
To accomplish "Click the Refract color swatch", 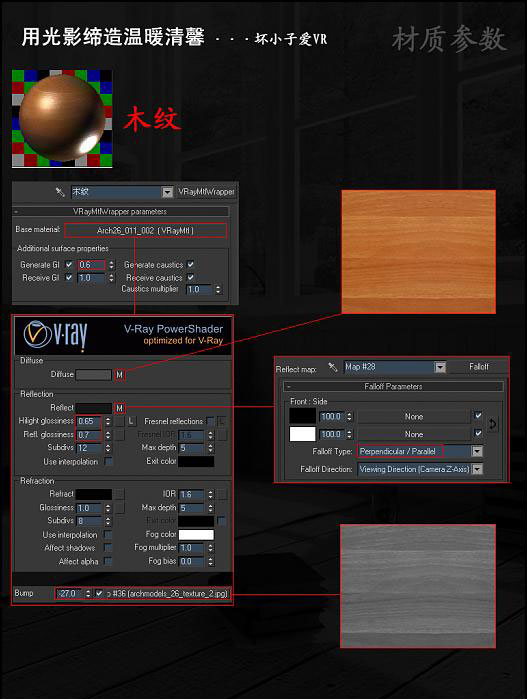I will tap(93, 494).
